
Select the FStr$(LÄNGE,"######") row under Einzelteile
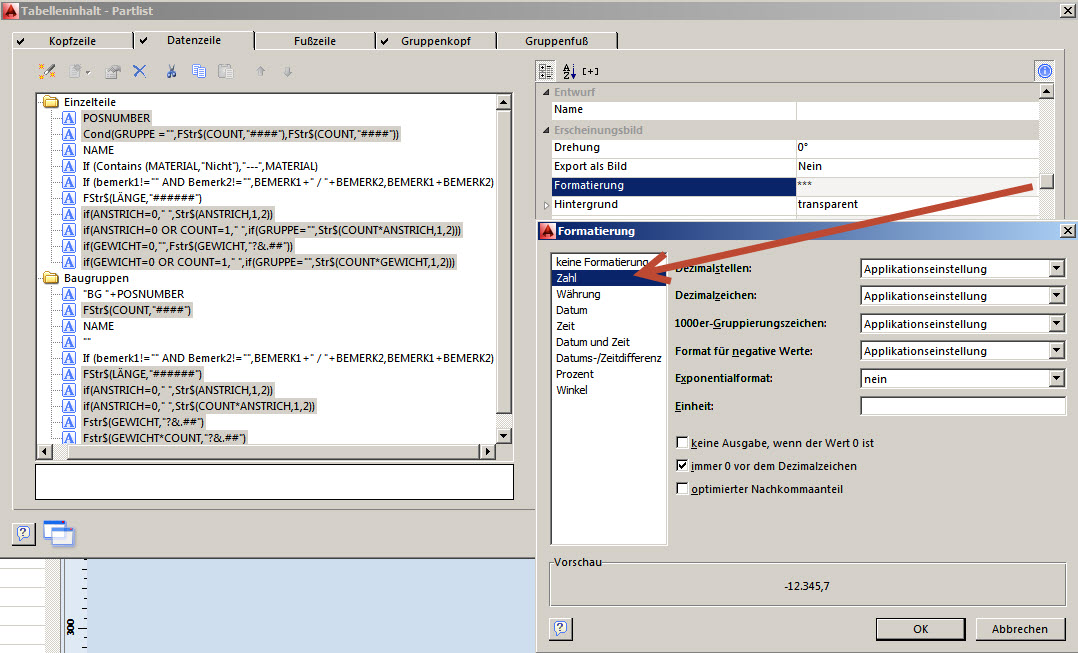pyautogui.click(x=142, y=198)
